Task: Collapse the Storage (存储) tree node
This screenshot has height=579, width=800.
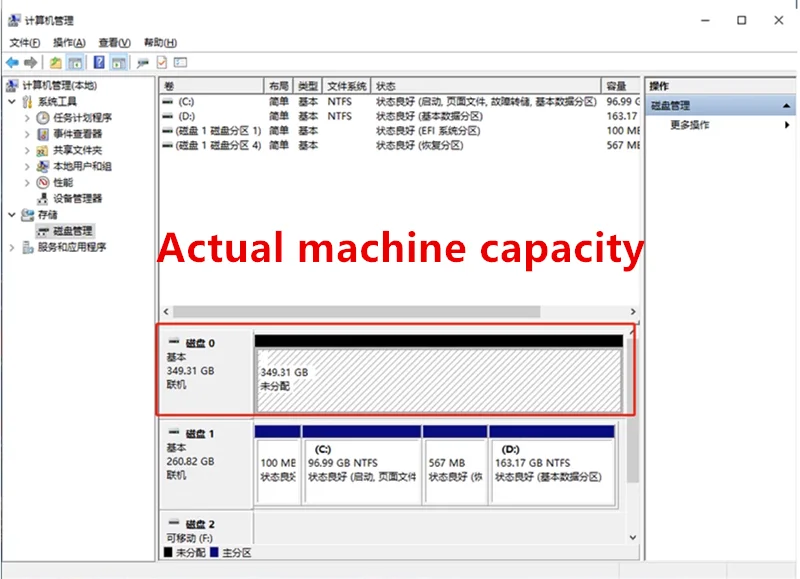Action: tap(12, 215)
